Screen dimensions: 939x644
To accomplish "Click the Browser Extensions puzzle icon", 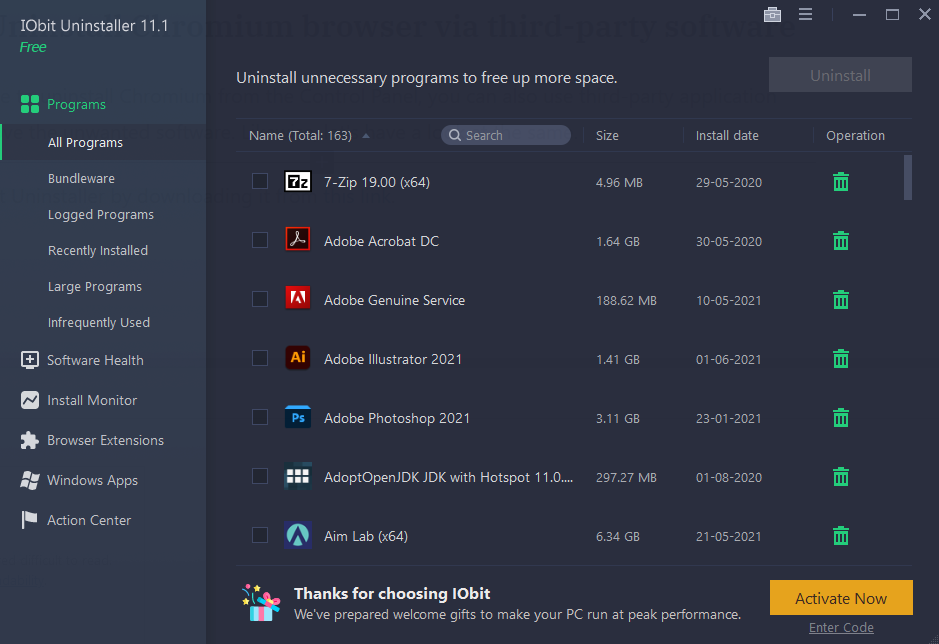I will [27, 440].
